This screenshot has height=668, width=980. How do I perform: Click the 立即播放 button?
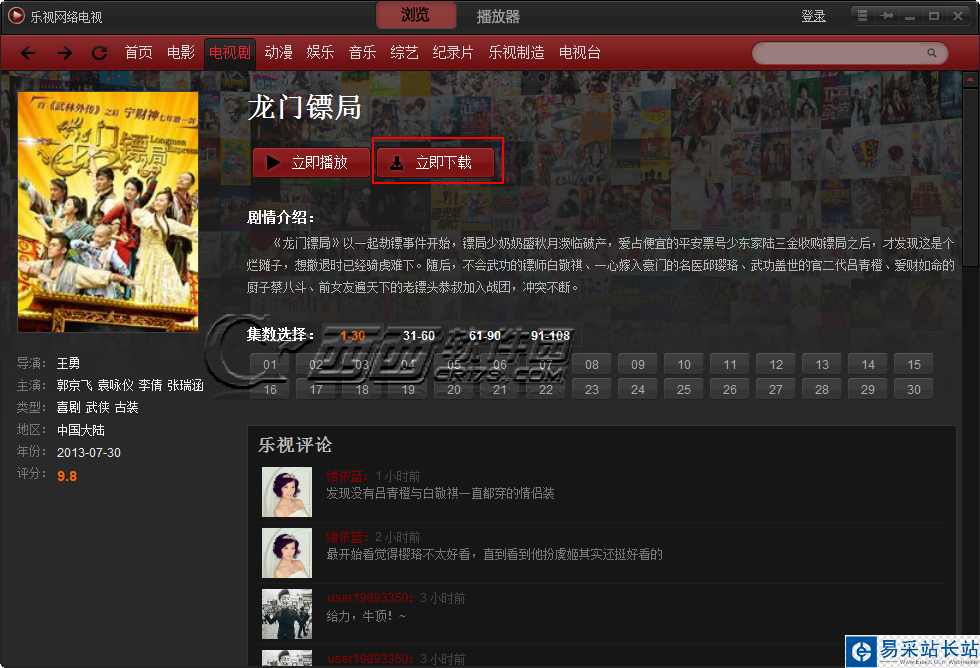tap(311, 162)
